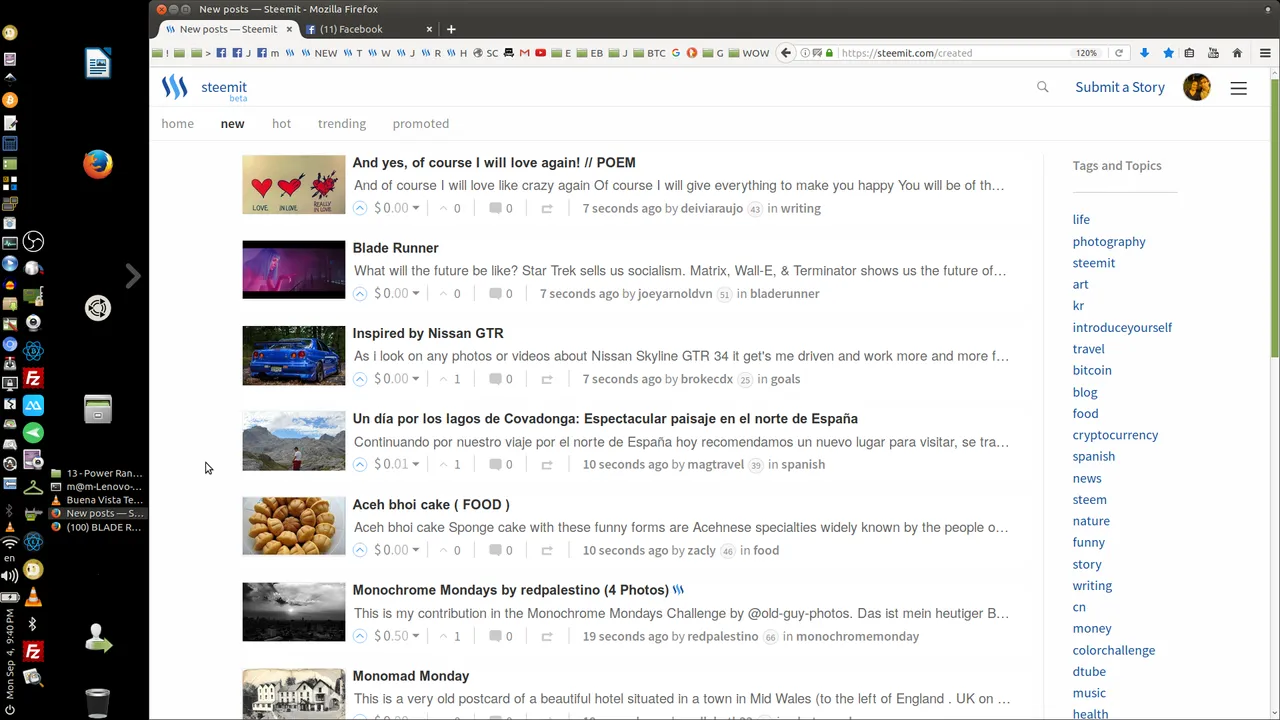Screen dimensions: 1280x720
Task: Open a new tab with plus button
Action: pyautogui.click(x=451, y=29)
